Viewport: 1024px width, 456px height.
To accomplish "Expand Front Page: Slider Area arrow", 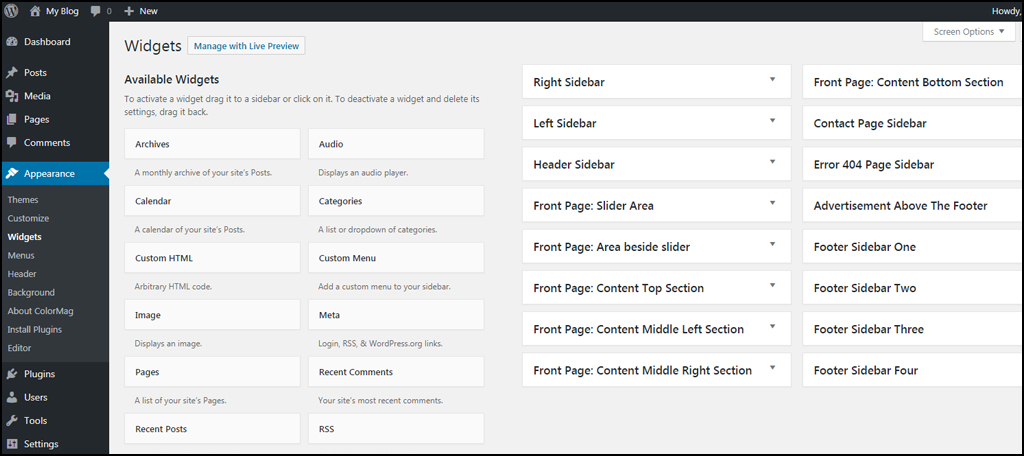I will [x=773, y=203].
